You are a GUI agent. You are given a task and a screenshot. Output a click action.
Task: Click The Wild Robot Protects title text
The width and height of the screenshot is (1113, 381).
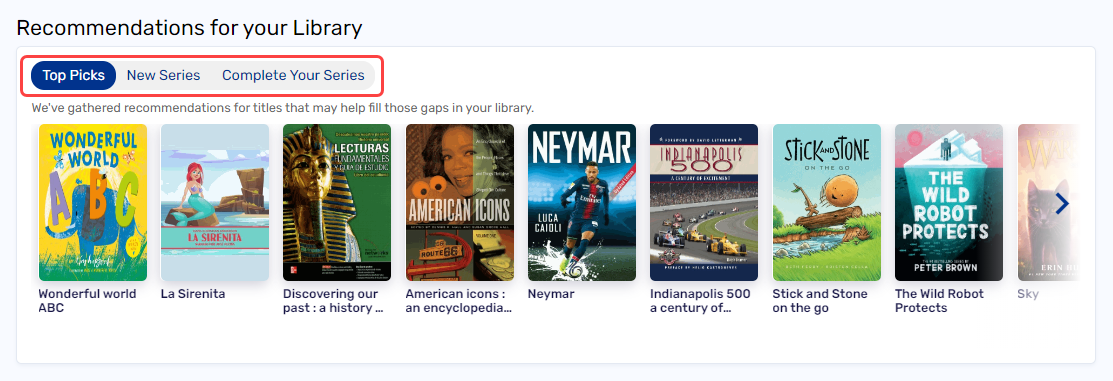click(939, 301)
